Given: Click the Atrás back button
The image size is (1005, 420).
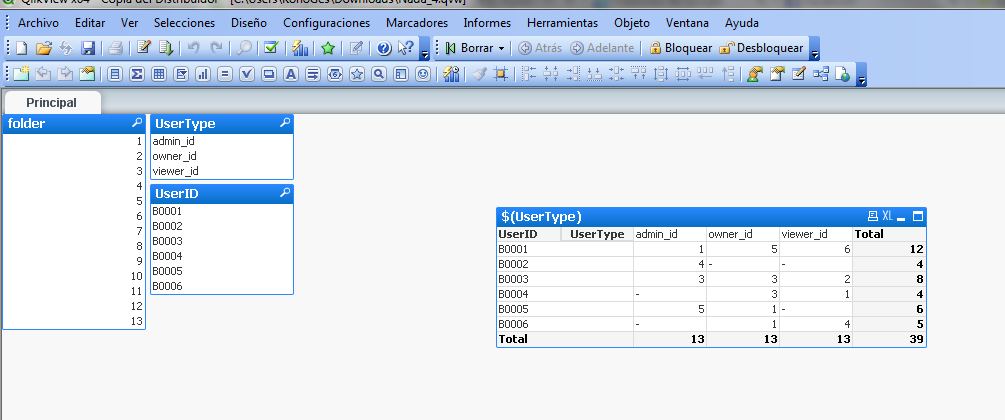Looking at the screenshot, I should click(540, 48).
